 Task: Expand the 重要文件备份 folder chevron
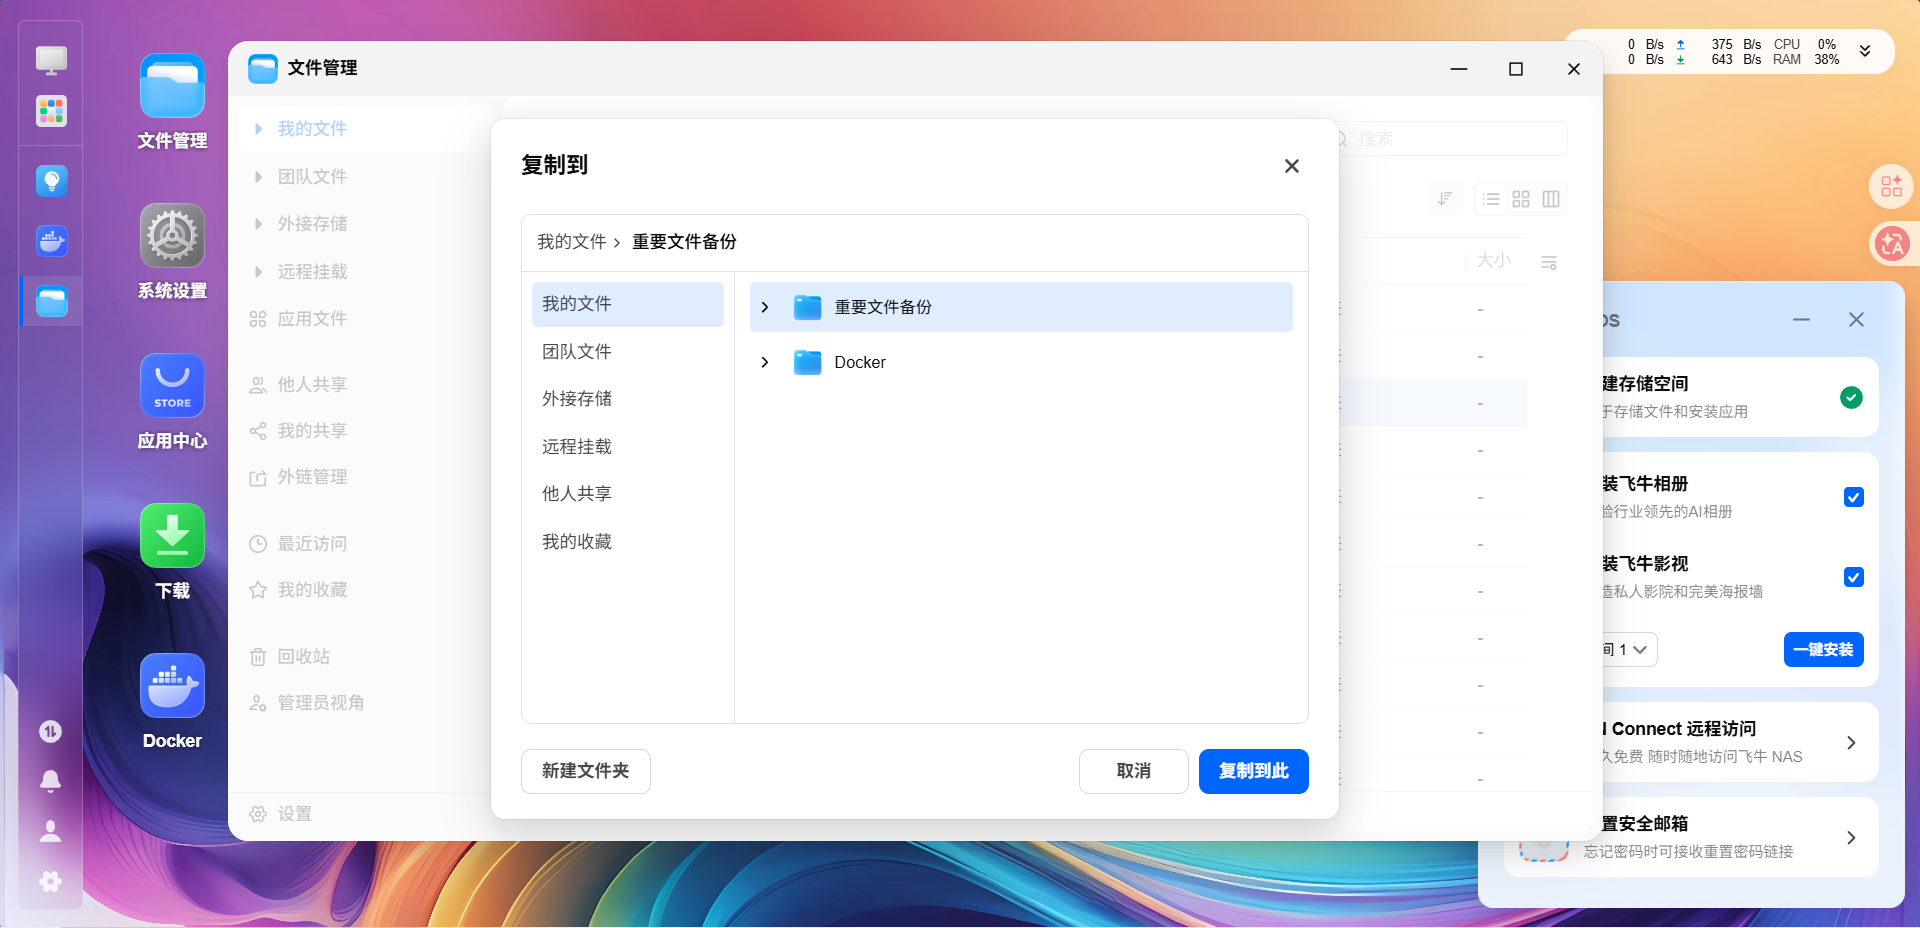coord(765,307)
